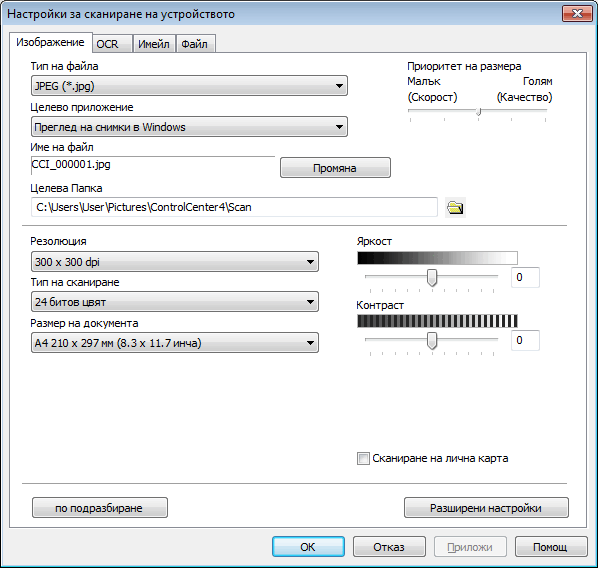Expand the Тип на сканиране dropdown

click(175, 302)
